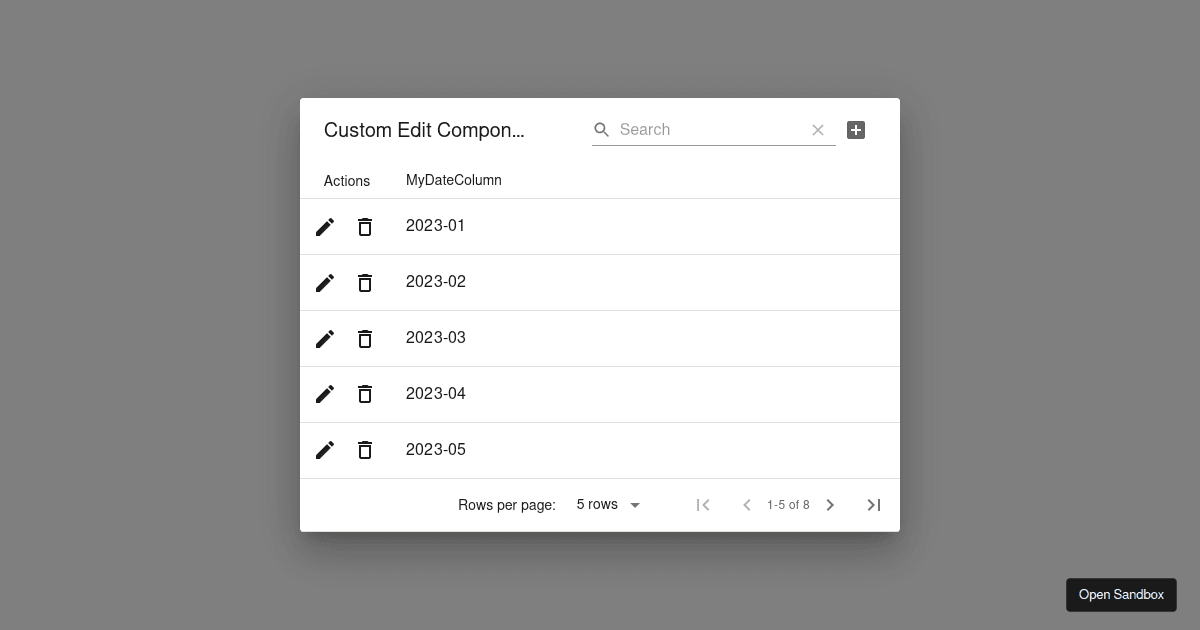Add a new row with plus icon
Image resolution: width=1200 pixels, height=630 pixels.
[x=856, y=130]
